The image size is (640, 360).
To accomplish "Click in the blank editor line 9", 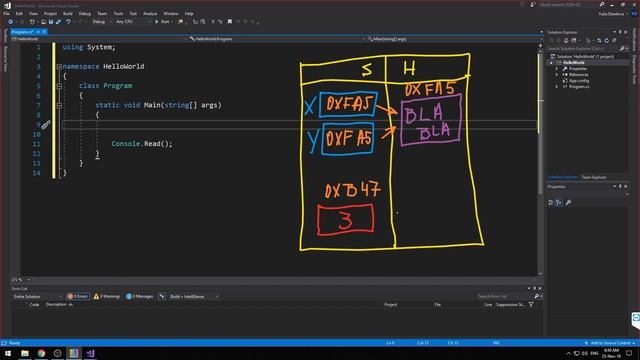I will pos(299,124).
